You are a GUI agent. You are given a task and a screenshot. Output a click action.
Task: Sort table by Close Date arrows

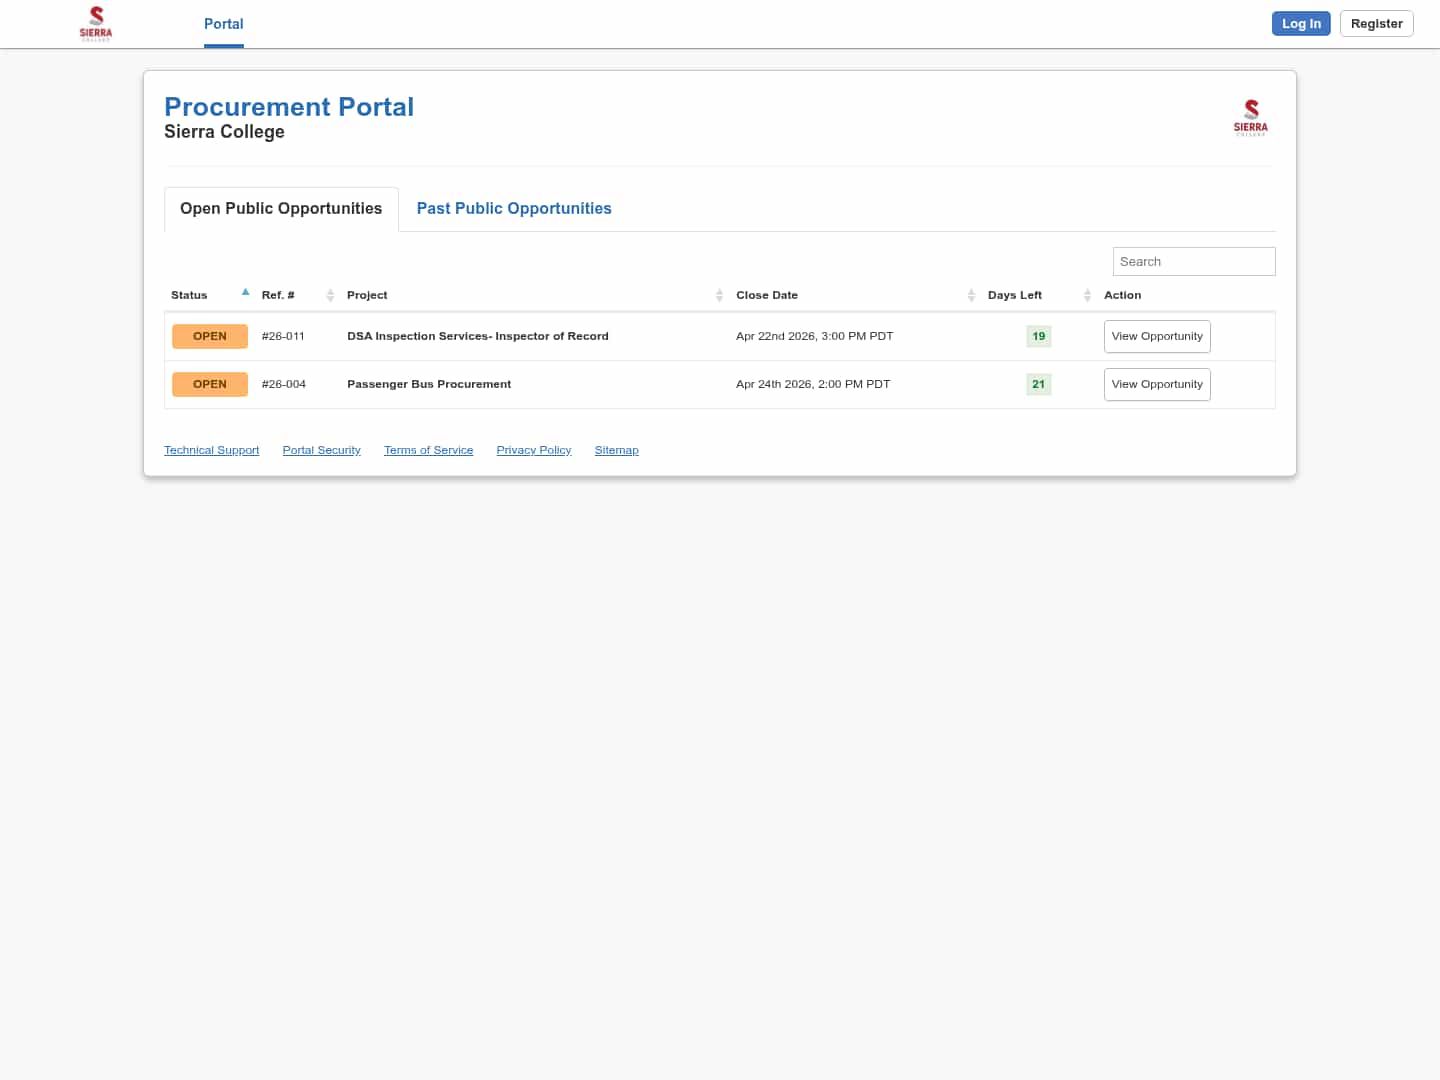click(971, 296)
